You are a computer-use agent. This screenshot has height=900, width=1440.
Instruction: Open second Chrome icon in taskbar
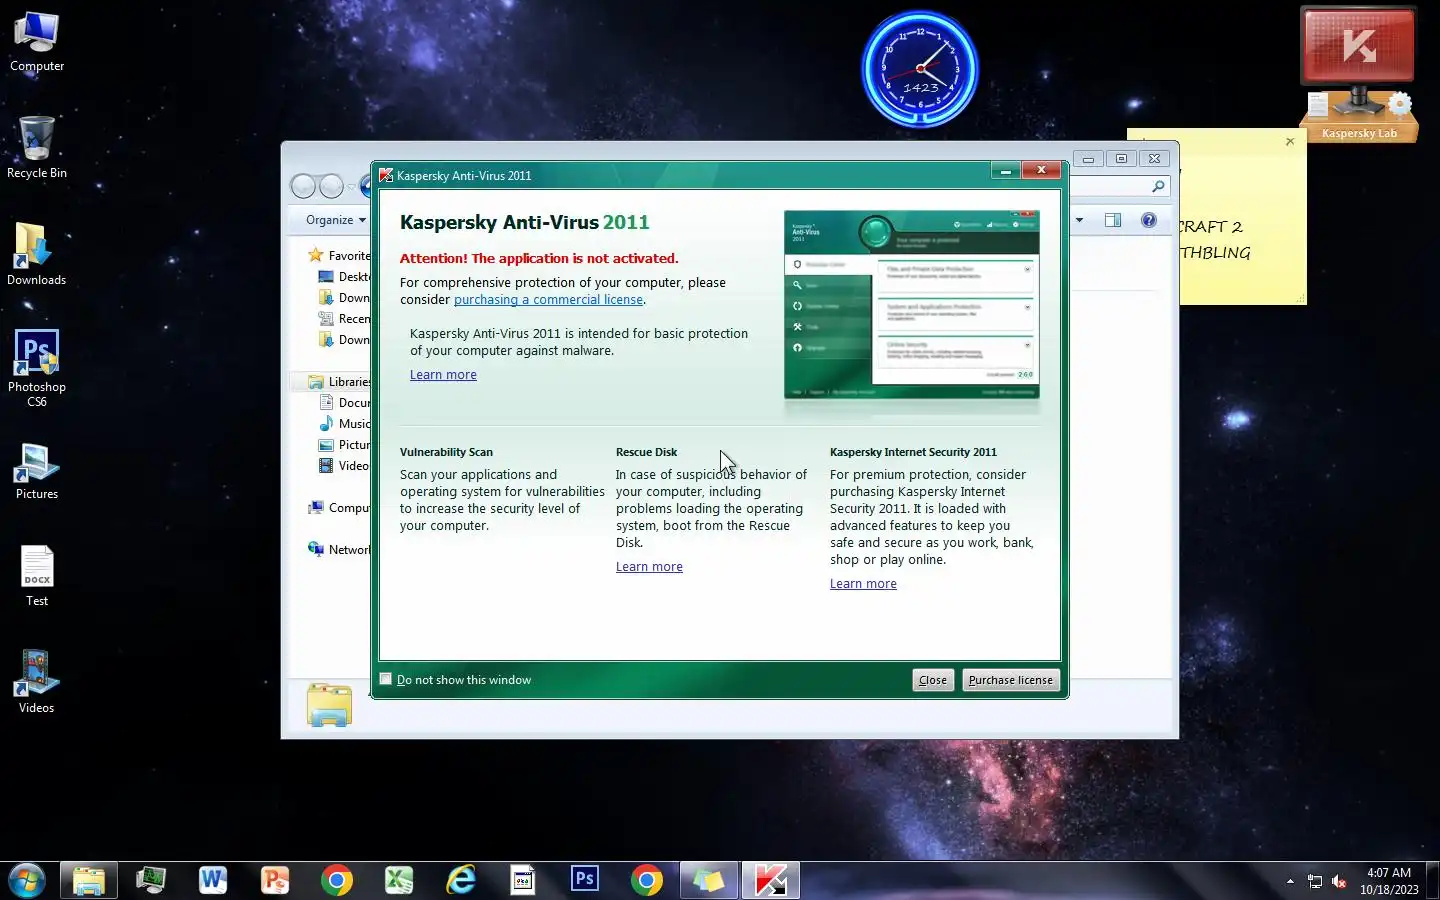click(647, 881)
